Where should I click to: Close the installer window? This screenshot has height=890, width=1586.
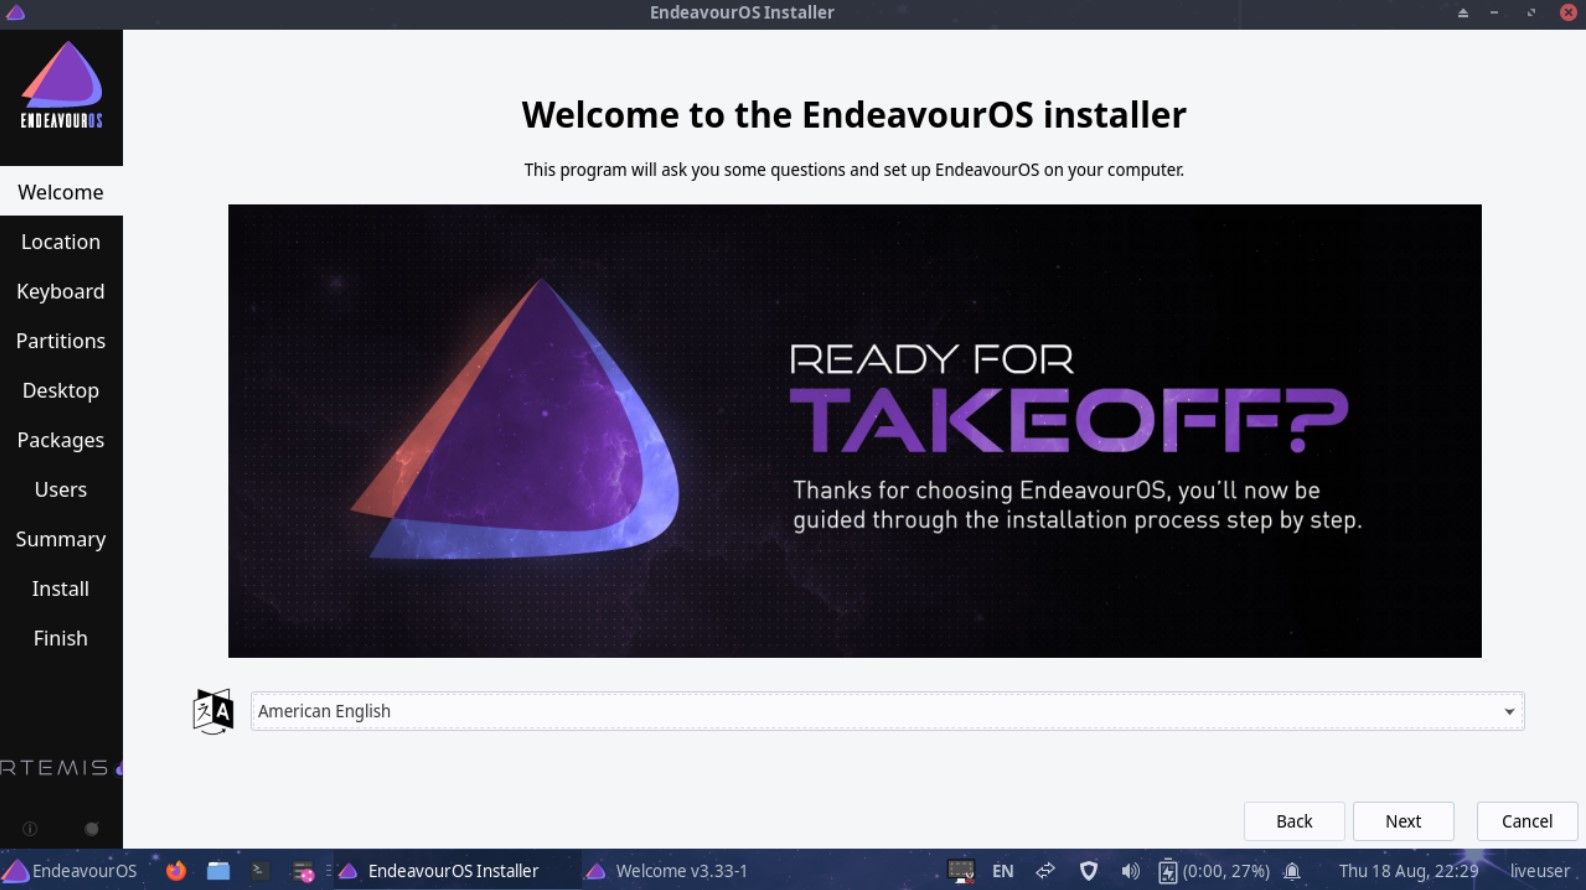(x=1569, y=13)
